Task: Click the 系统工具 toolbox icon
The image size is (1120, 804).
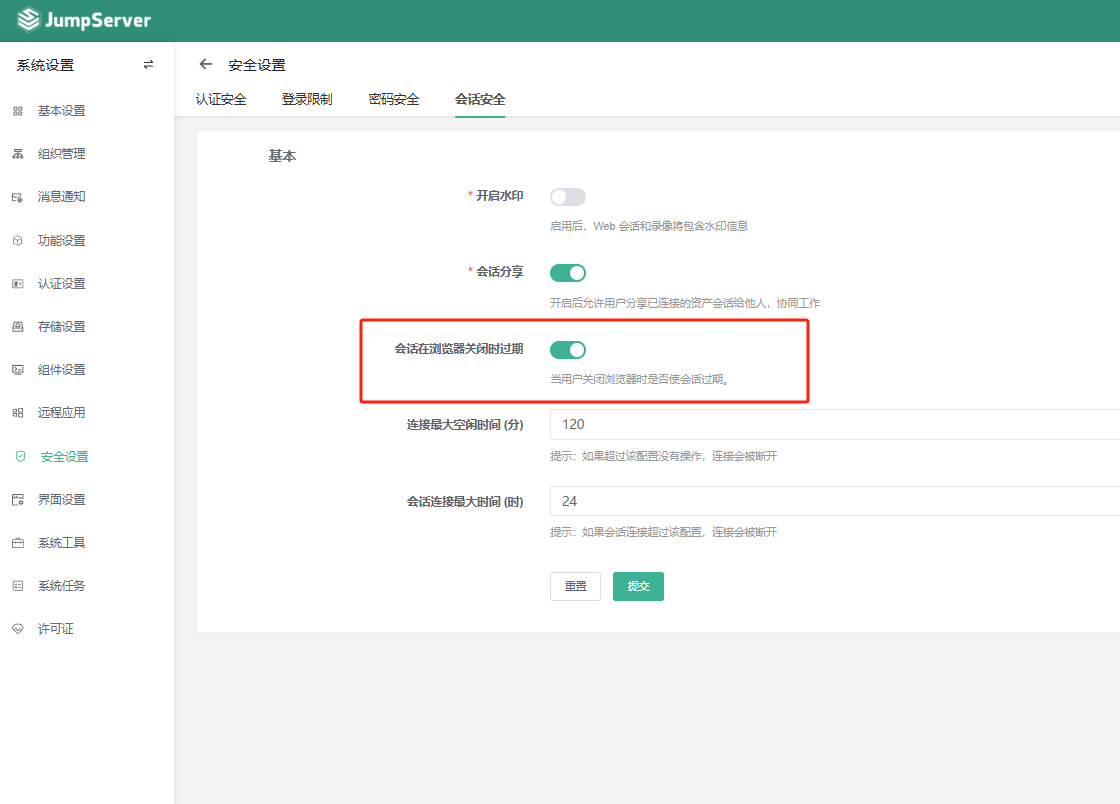Action: [x=18, y=543]
